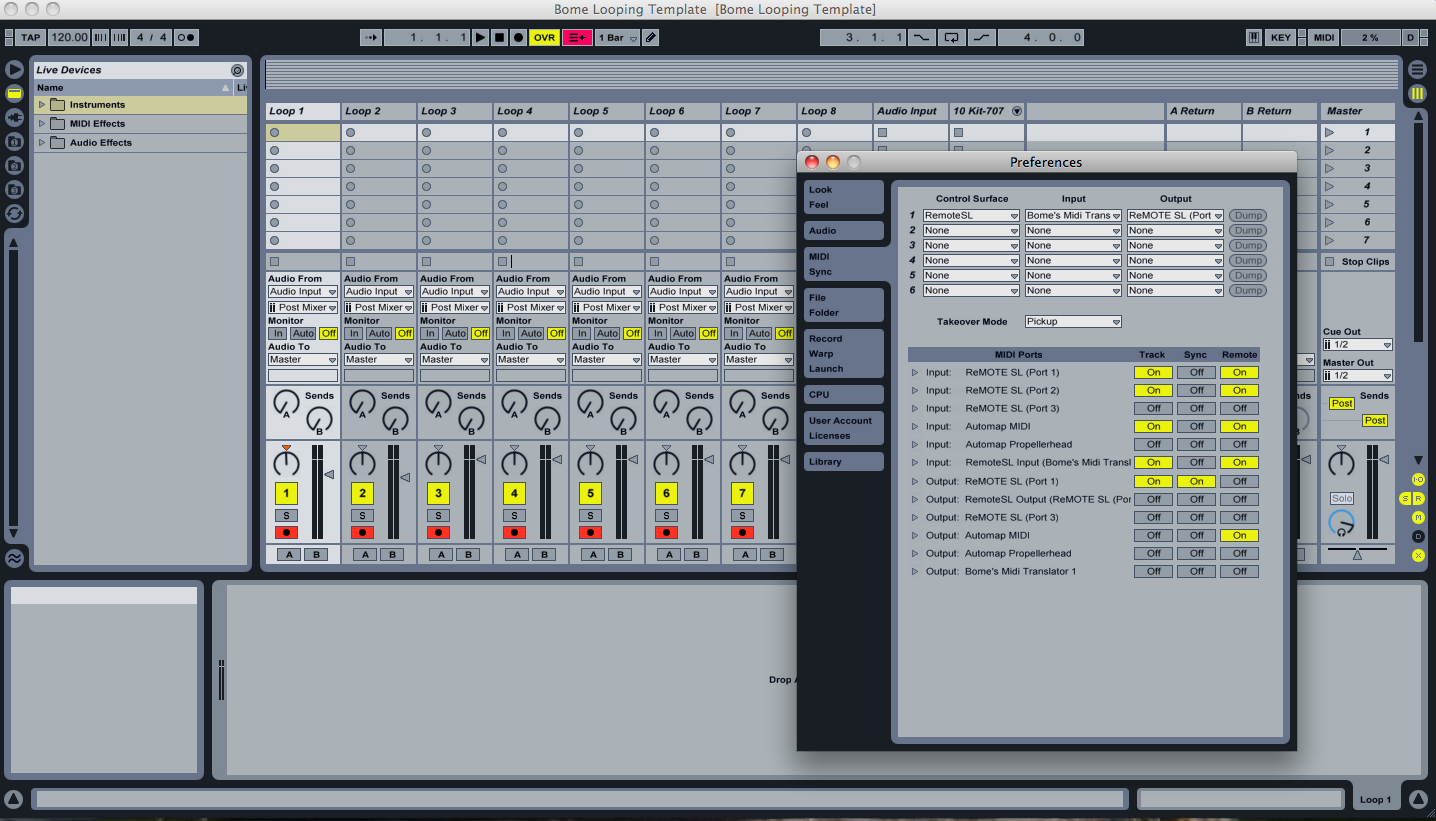Open the Cue Out dropdown

coord(1358,344)
